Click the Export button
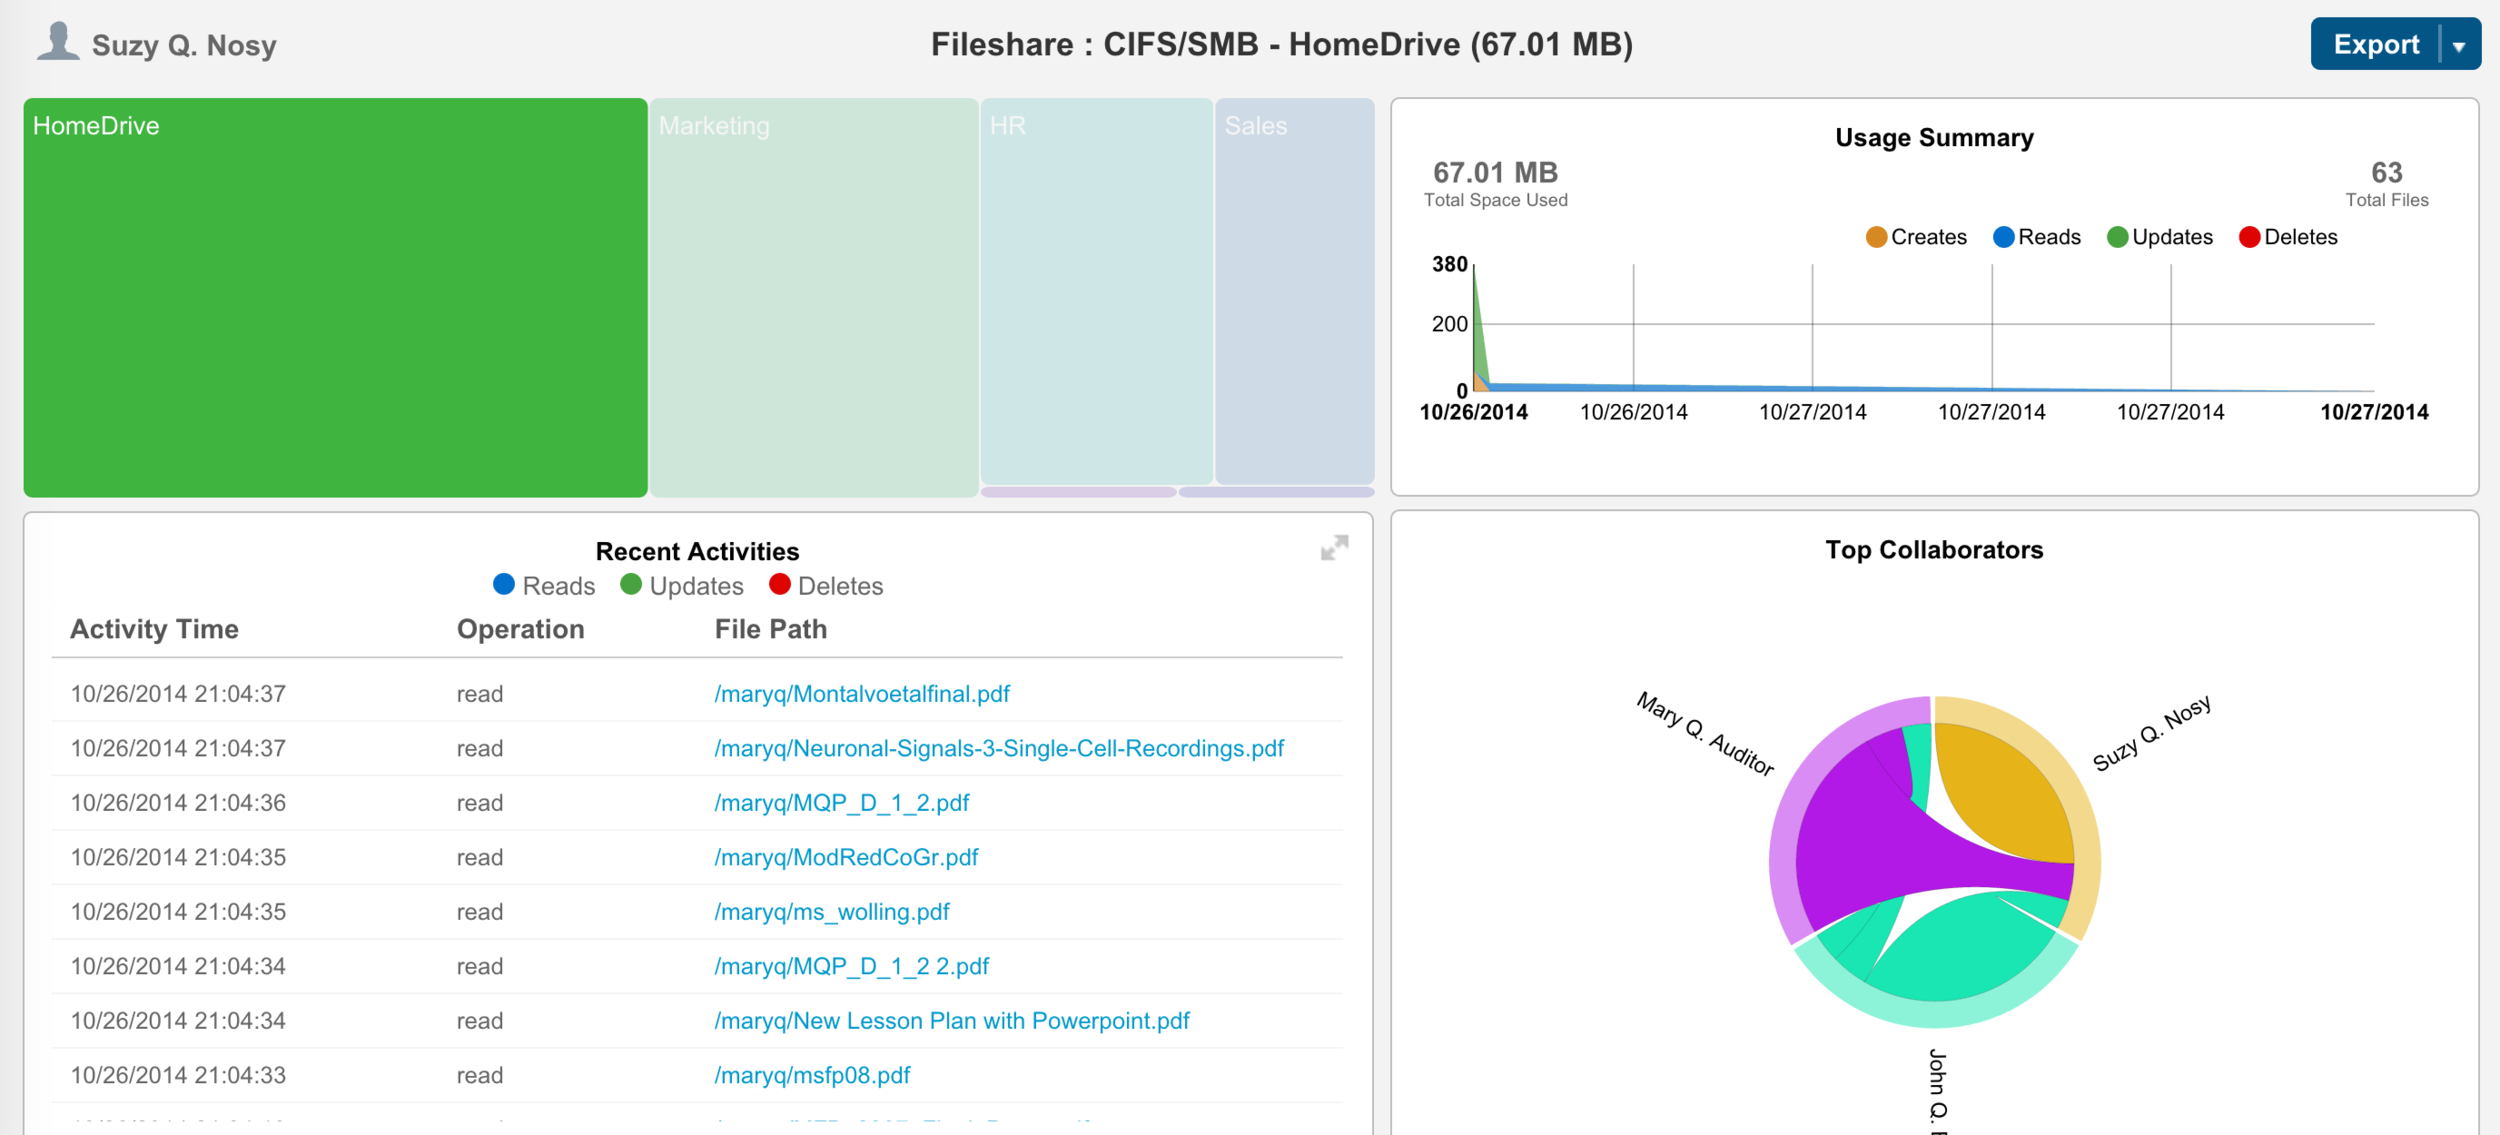The width and height of the screenshot is (2500, 1135). (2375, 45)
